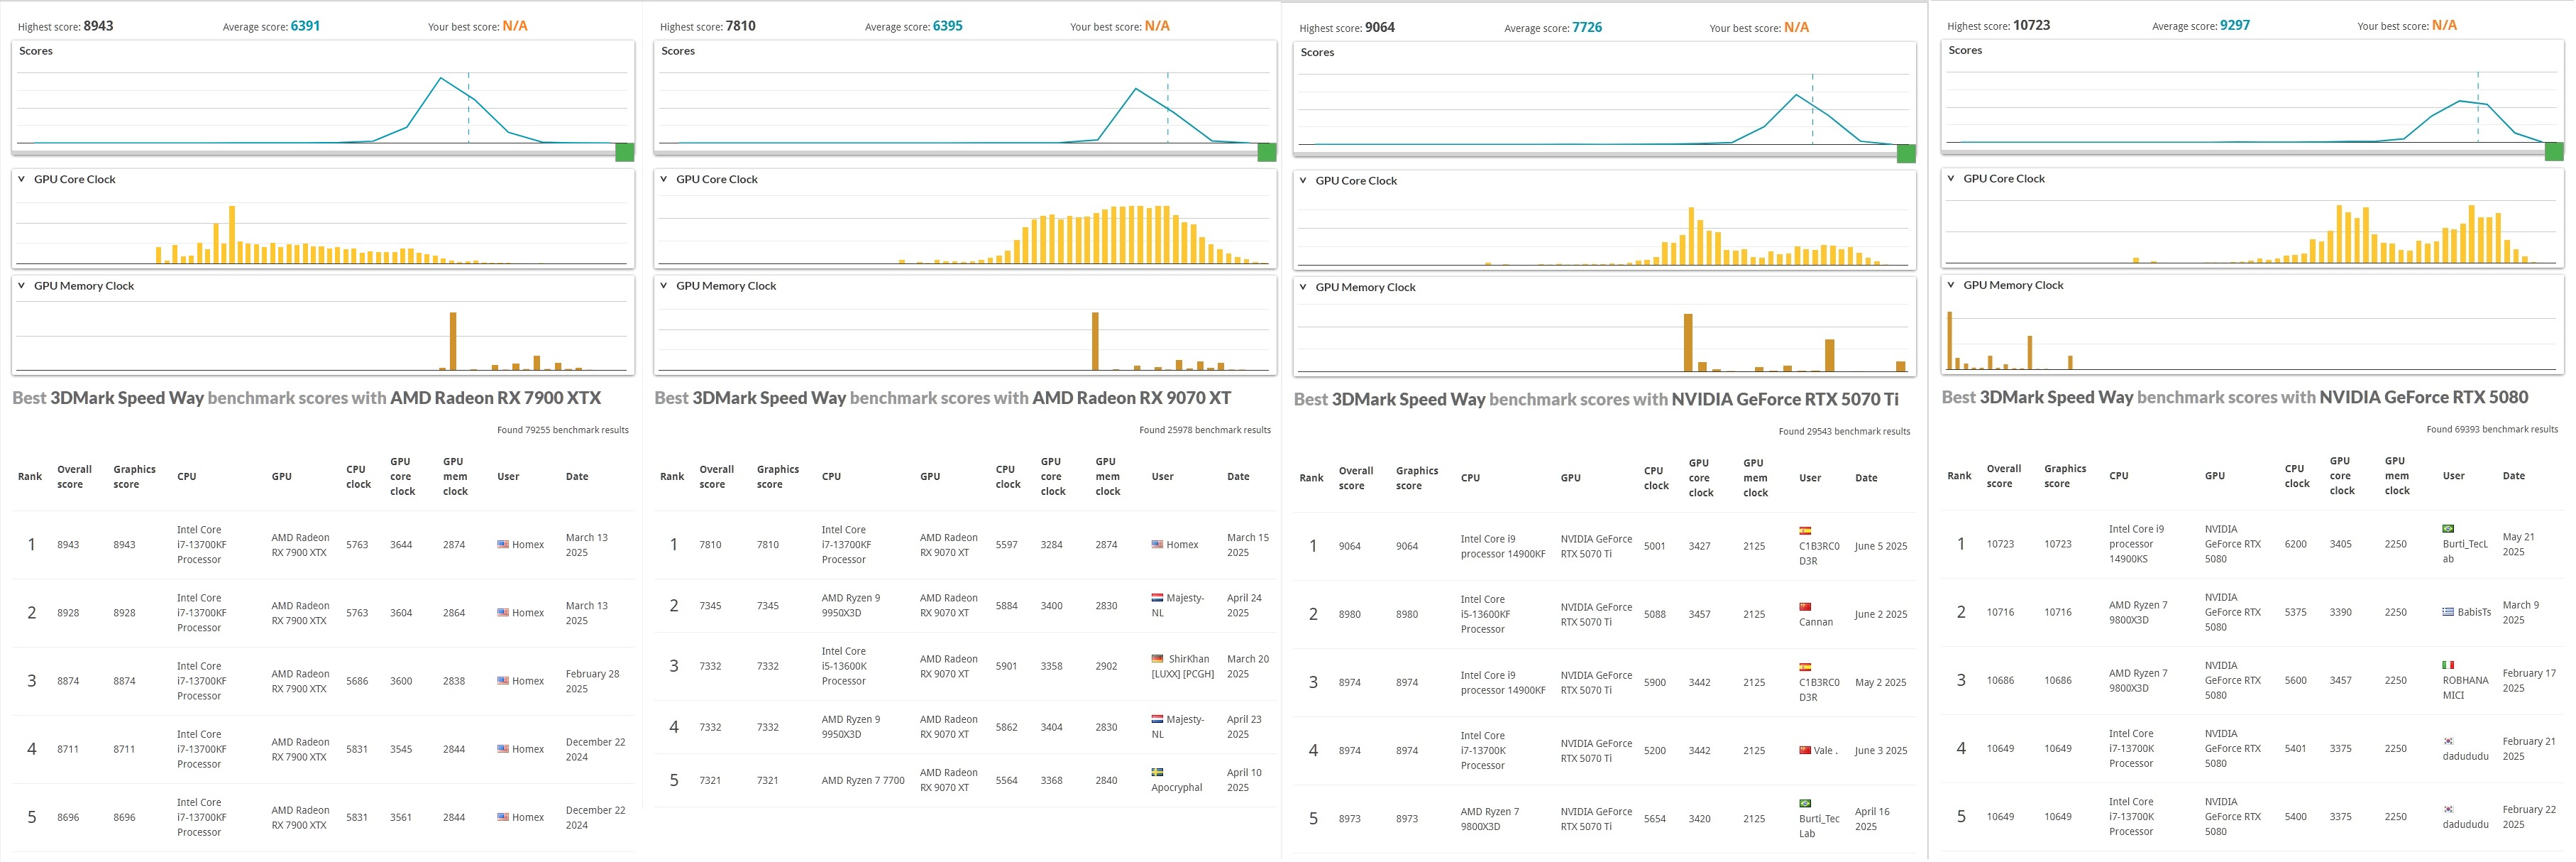Click US flag beside Homex, rank 1 RX 7900 XTX

[x=503, y=545]
